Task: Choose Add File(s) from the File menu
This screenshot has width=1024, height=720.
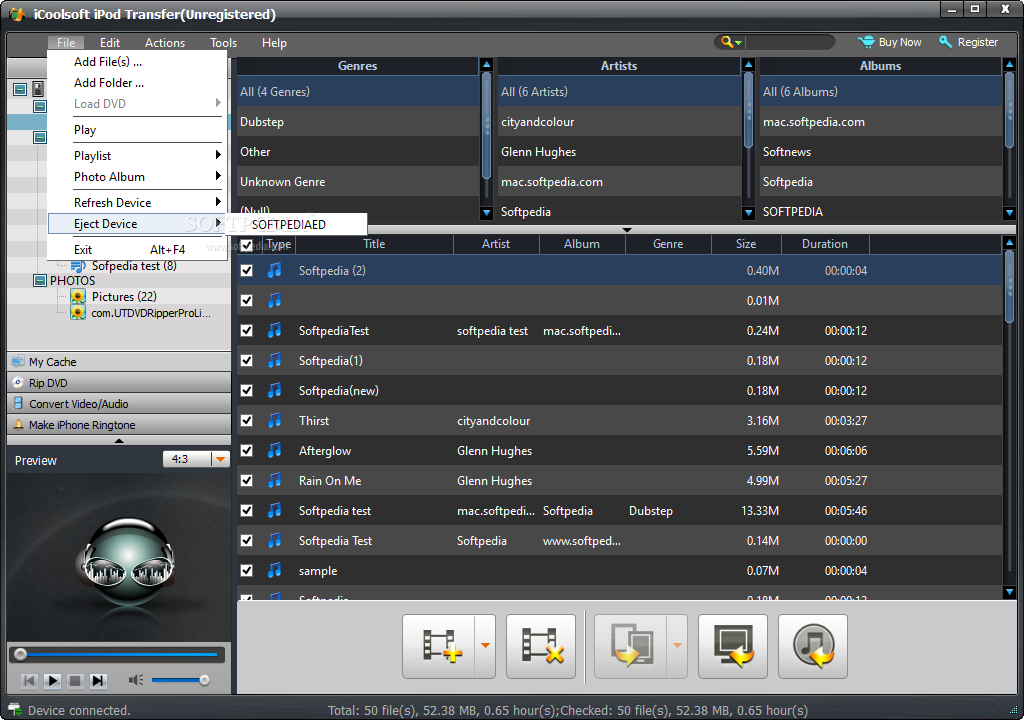Action: [137, 61]
